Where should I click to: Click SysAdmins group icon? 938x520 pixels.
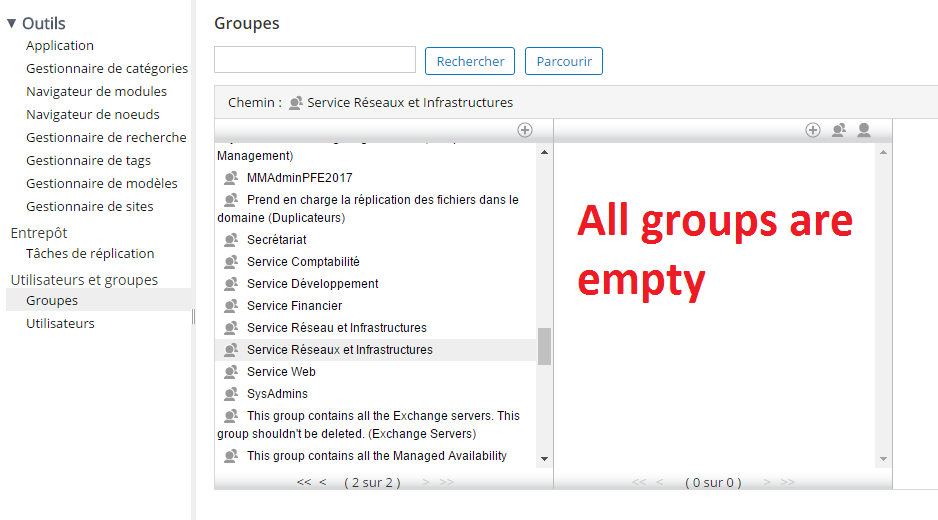click(231, 394)
